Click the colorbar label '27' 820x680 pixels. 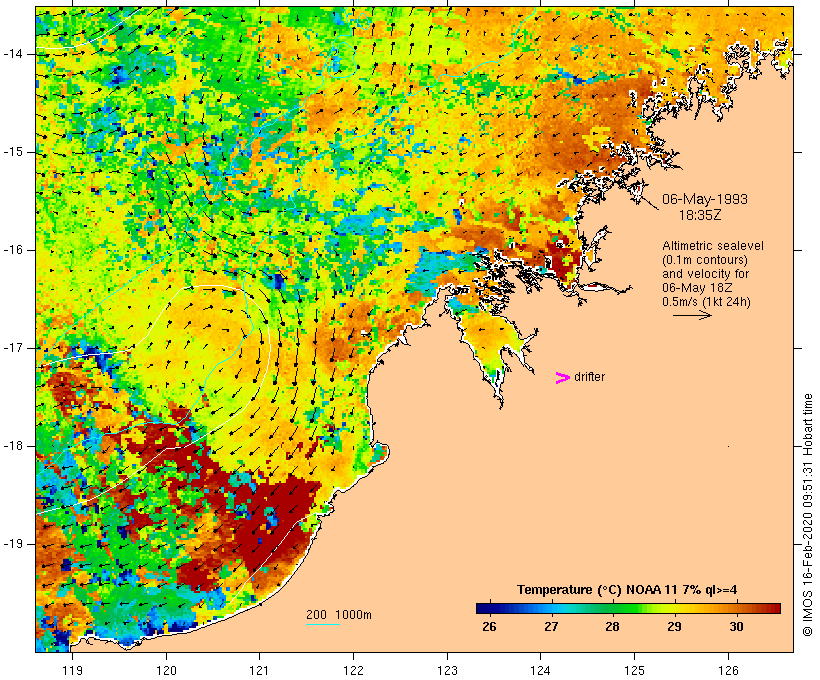coord(551,627)
